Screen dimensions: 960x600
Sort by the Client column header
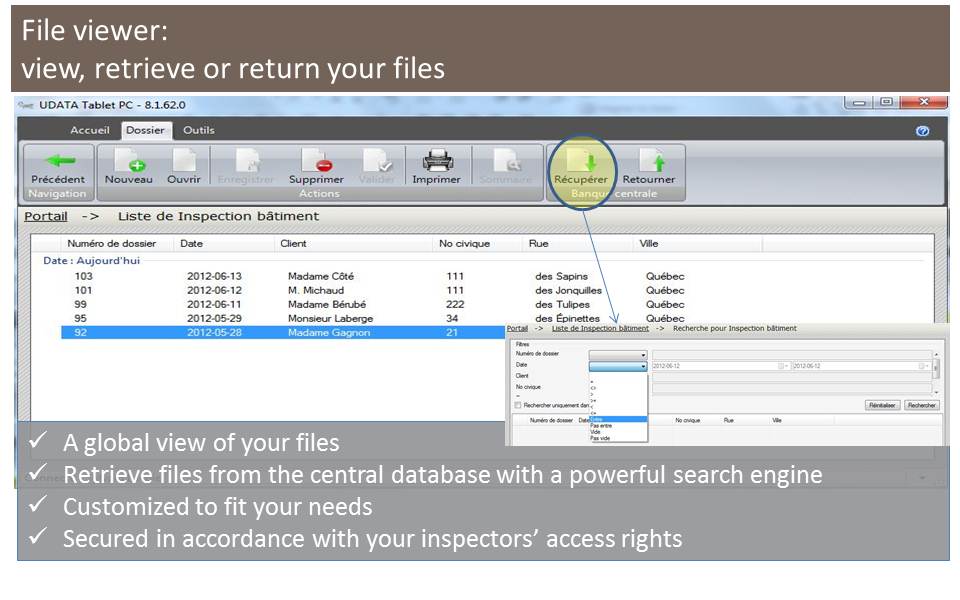(293, 243)
